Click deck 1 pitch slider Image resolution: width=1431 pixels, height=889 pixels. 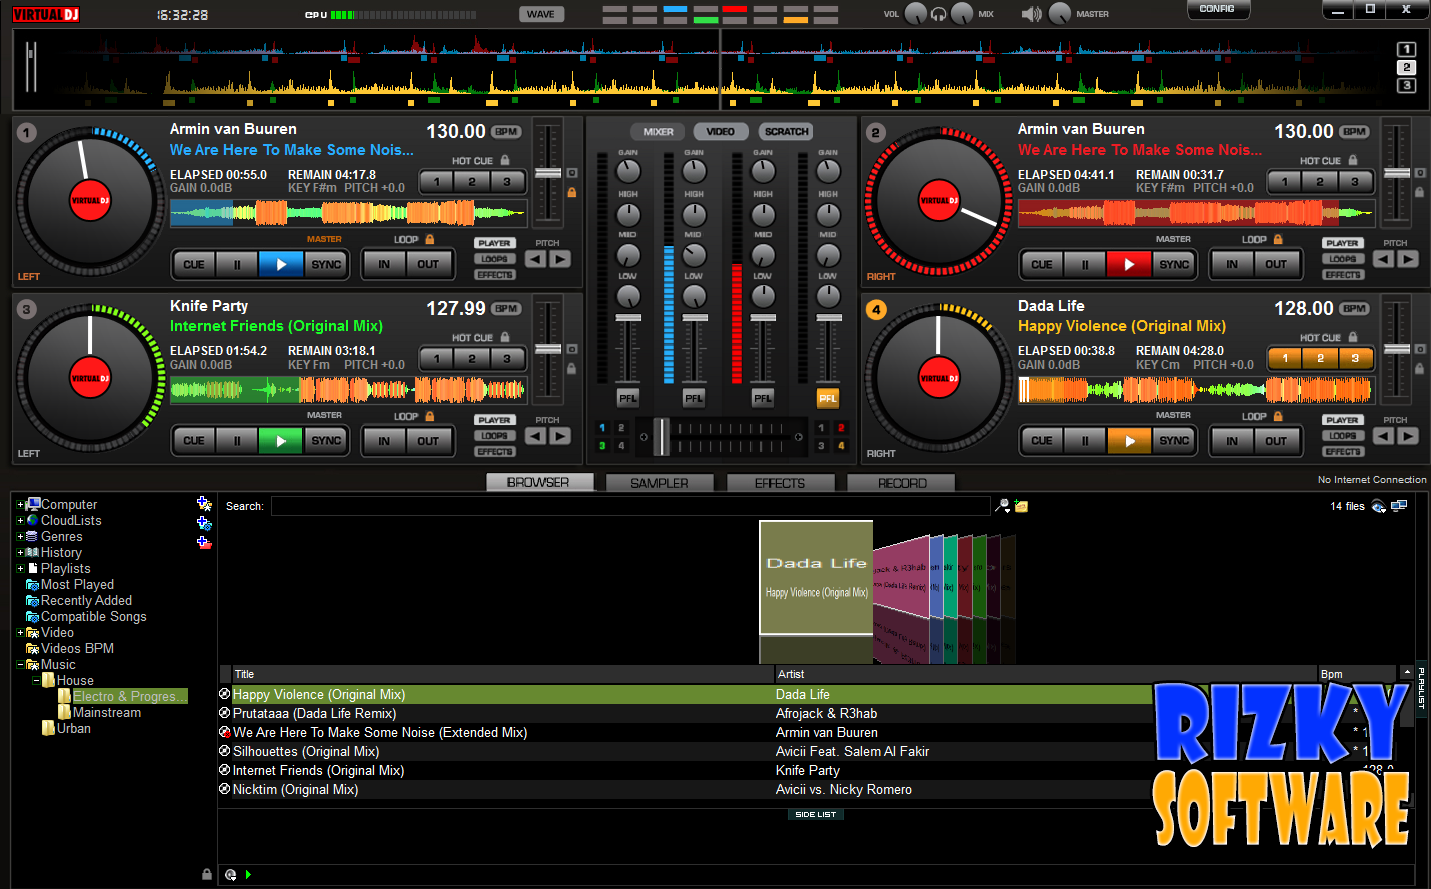[548, 173]
